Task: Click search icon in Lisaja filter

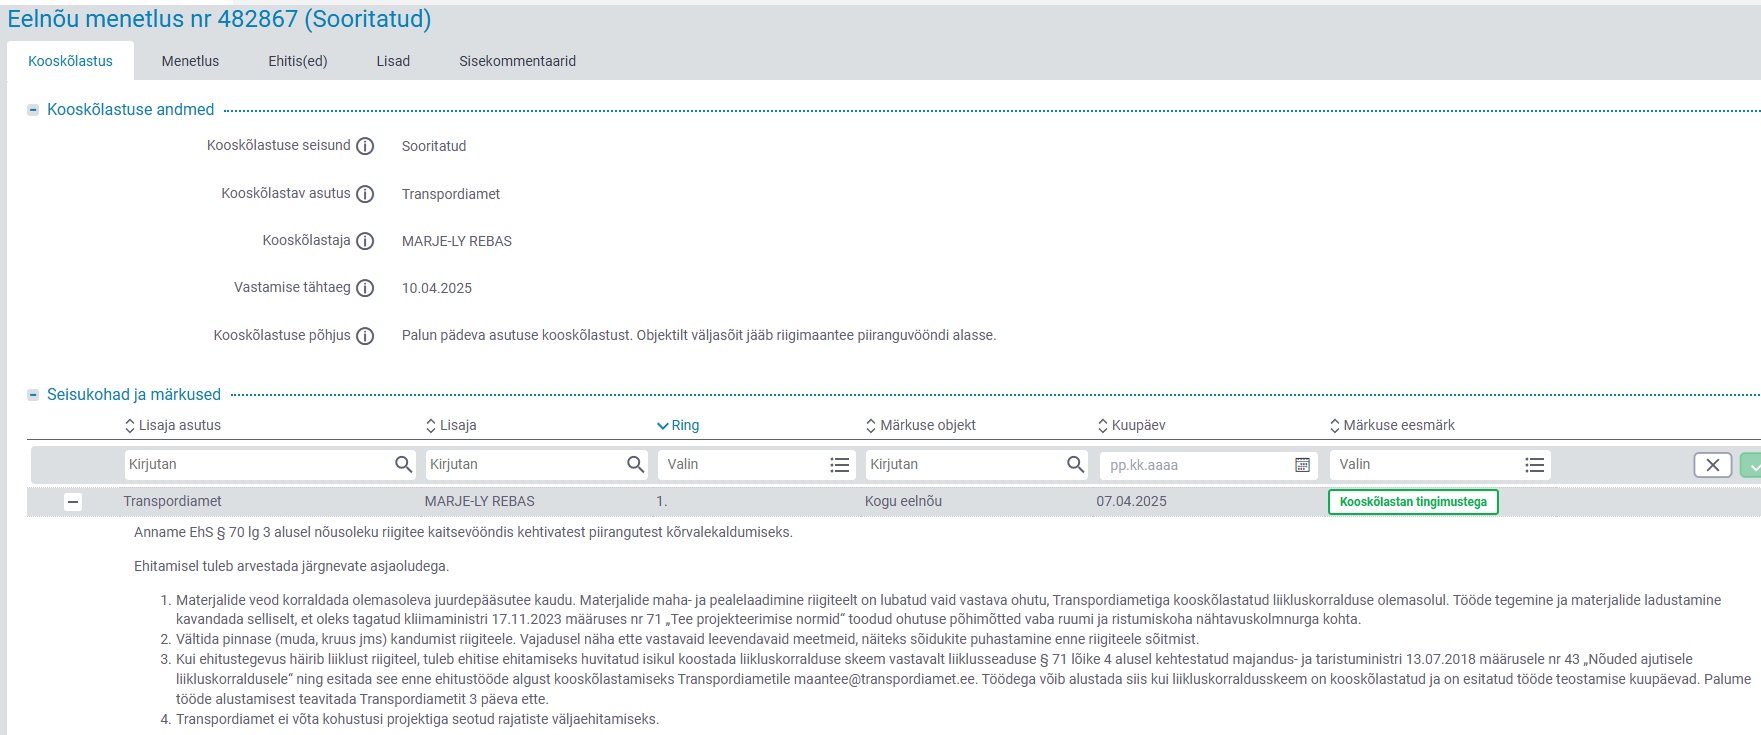Action: pyautogui.click(x=635, y=464)
